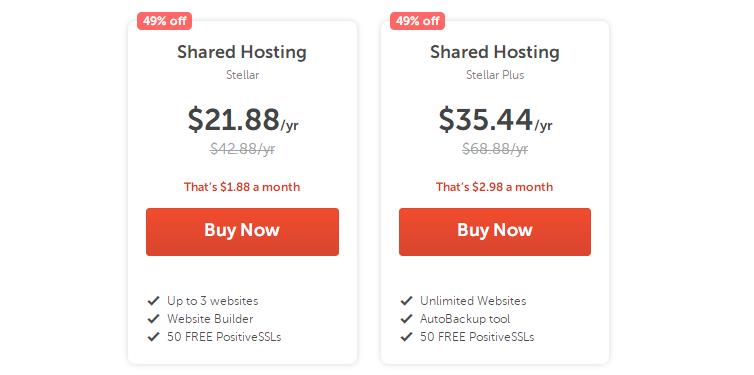Viewport: 754px width, 375px height.
Task: Select the $21.88/yr price text
Action: (243, 120)
